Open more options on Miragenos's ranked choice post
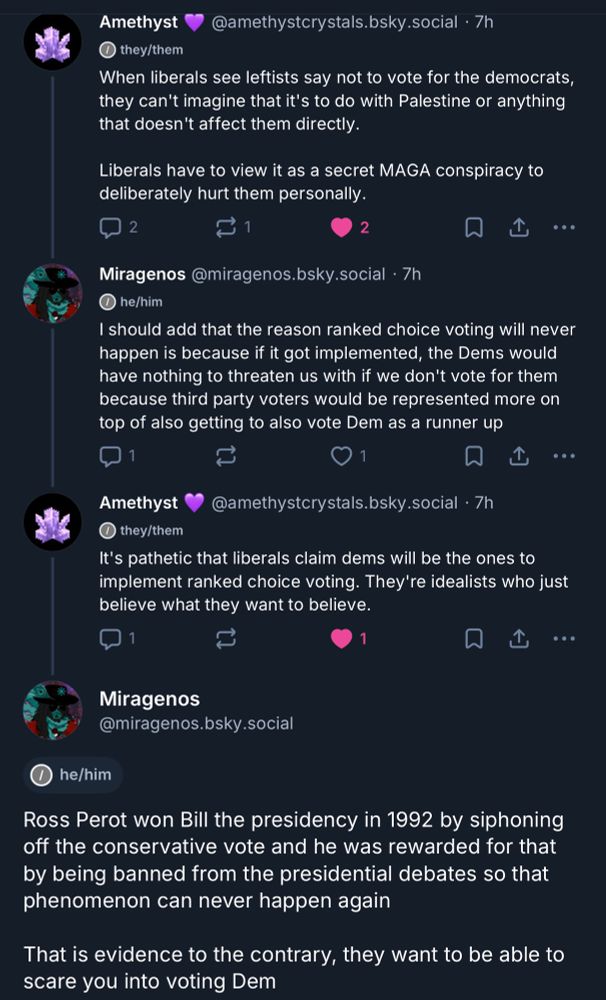The height and width of the screenshot is (1000, 606). (x=564, y=456)
